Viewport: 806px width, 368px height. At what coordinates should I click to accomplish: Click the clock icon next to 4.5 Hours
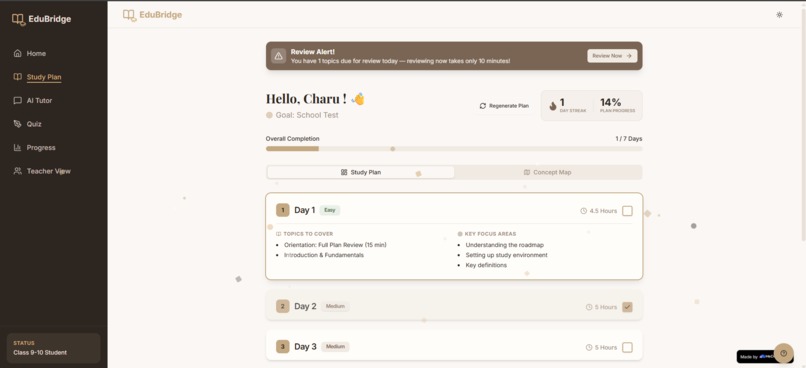coord(583,211)
